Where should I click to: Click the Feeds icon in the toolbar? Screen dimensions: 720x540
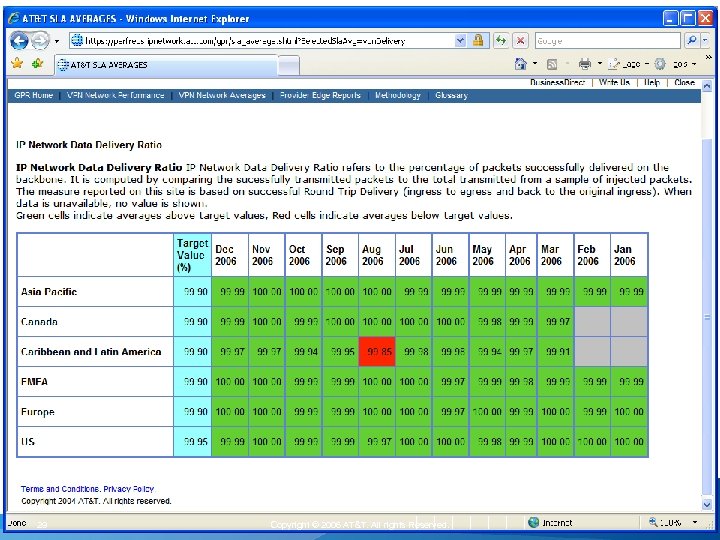pyautogui.click(x=552, y=64)
